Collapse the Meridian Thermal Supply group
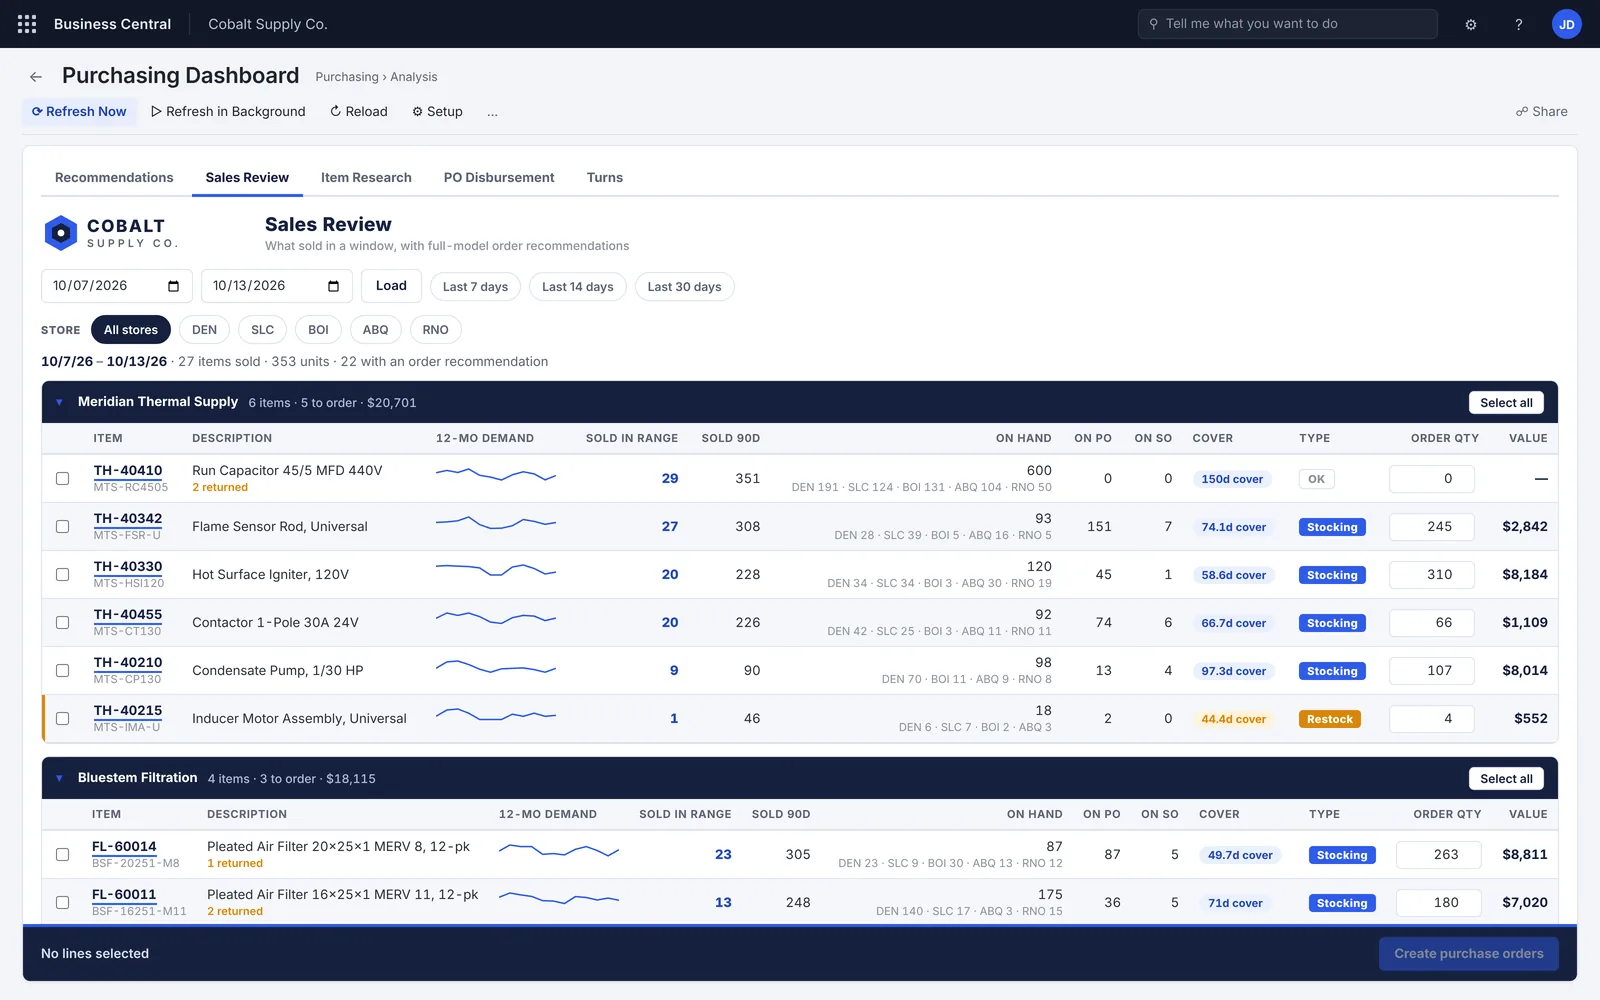This screenshot has width=1600, height=1000. coord(59,402)
